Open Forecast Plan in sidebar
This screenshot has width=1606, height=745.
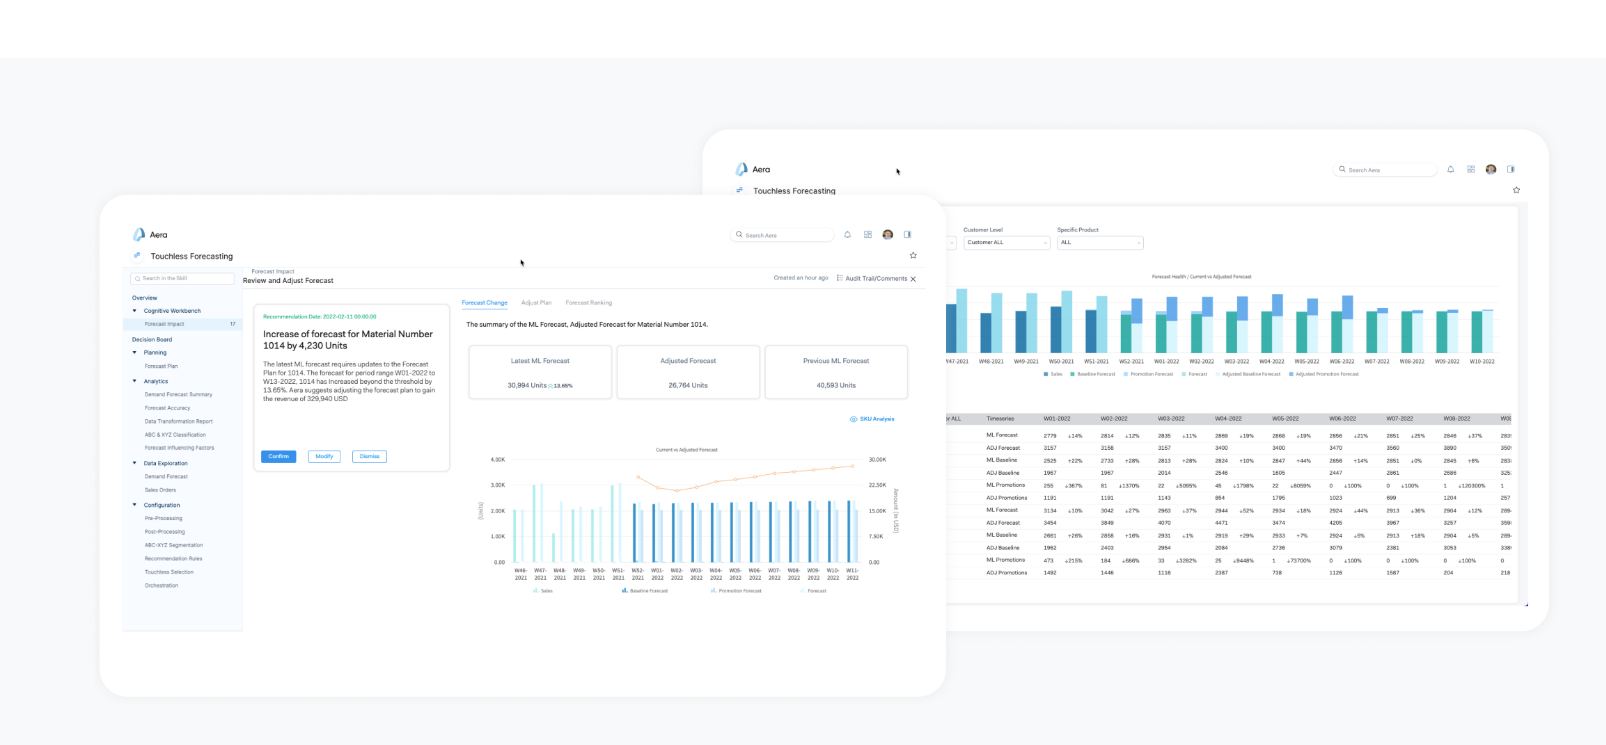(161, 366)
